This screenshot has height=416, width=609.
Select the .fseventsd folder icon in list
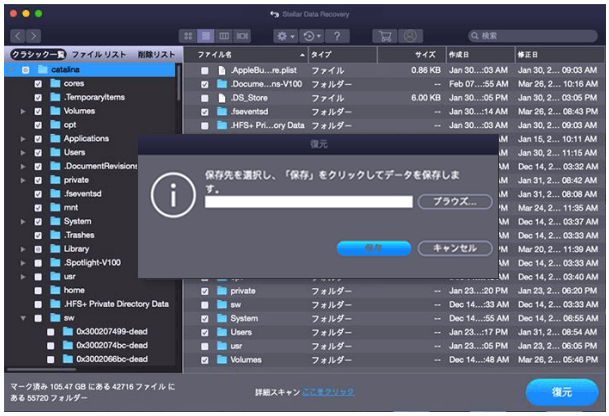coord(222,112)
